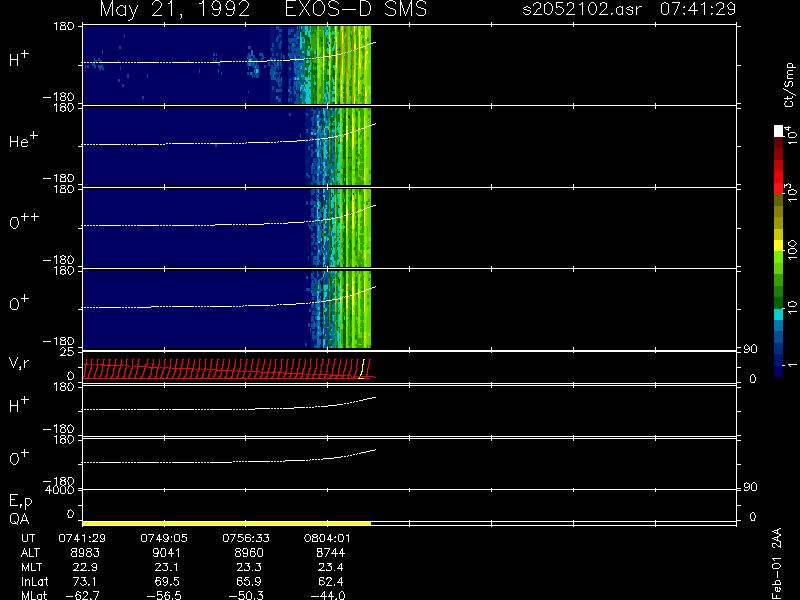Viewport: 800px width, 600px height.
Task: Click the MLT value "23.1"
Action: pyautogui.click(x=167, y=567)
